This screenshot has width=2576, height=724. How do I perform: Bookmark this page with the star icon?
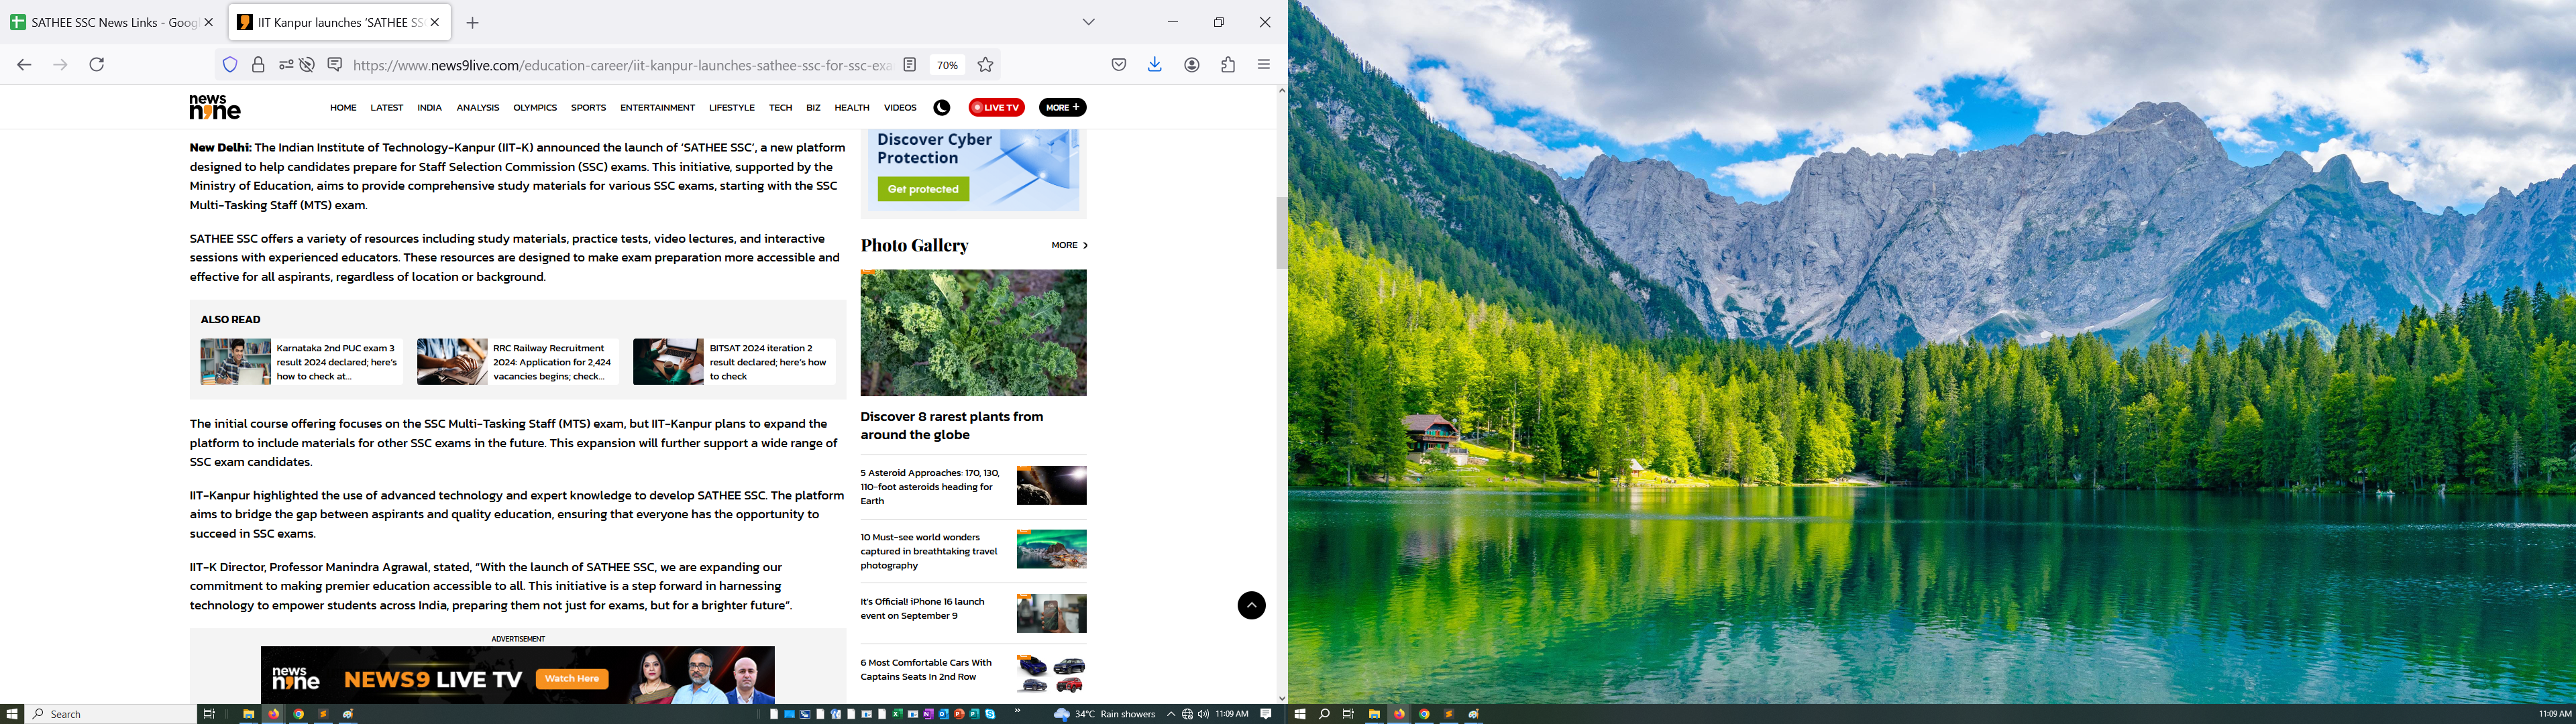coord(986,65)
